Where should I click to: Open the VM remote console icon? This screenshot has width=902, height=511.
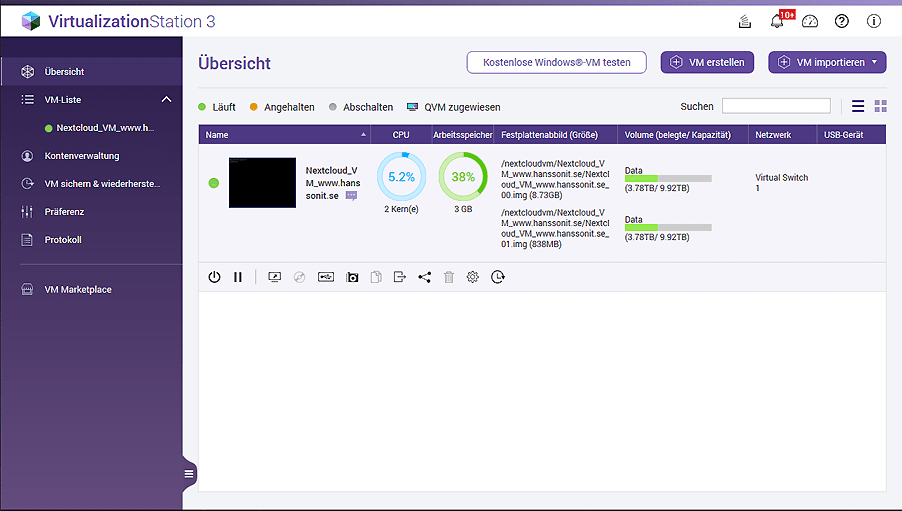(x=274, y=277)
